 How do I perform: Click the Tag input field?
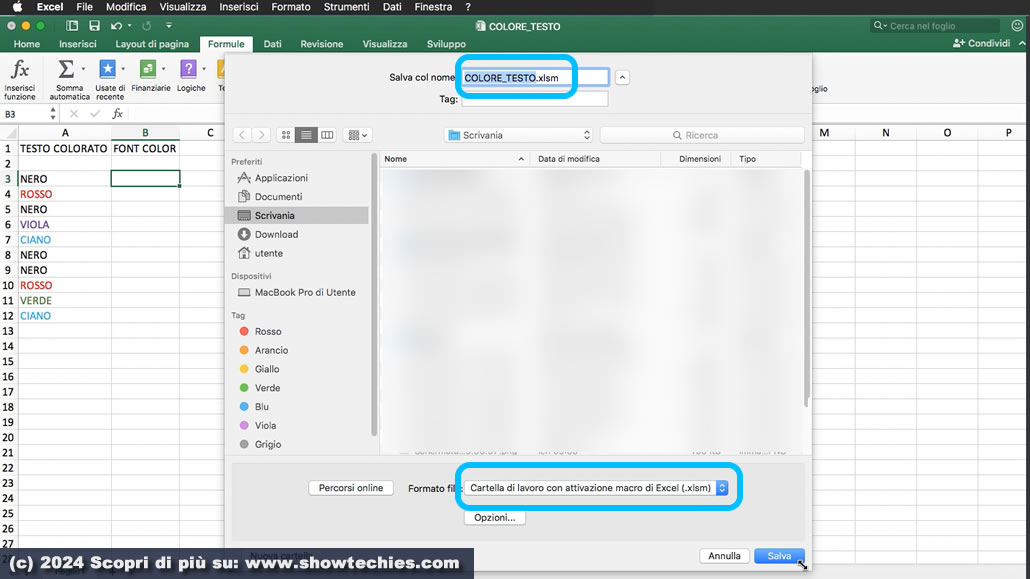click(535, 99)
